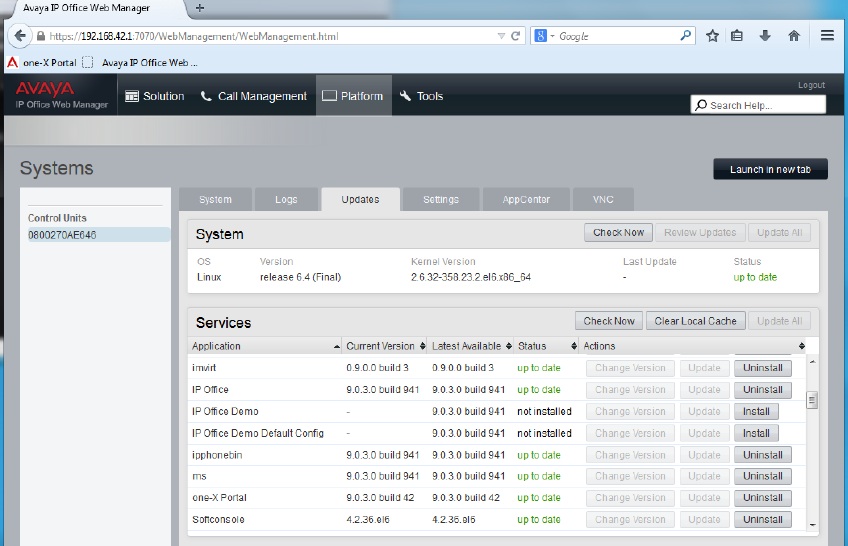Switch to the Logs tab
Image resolution: width=848 pixels, height=546 pixels.
click(286, 199)
